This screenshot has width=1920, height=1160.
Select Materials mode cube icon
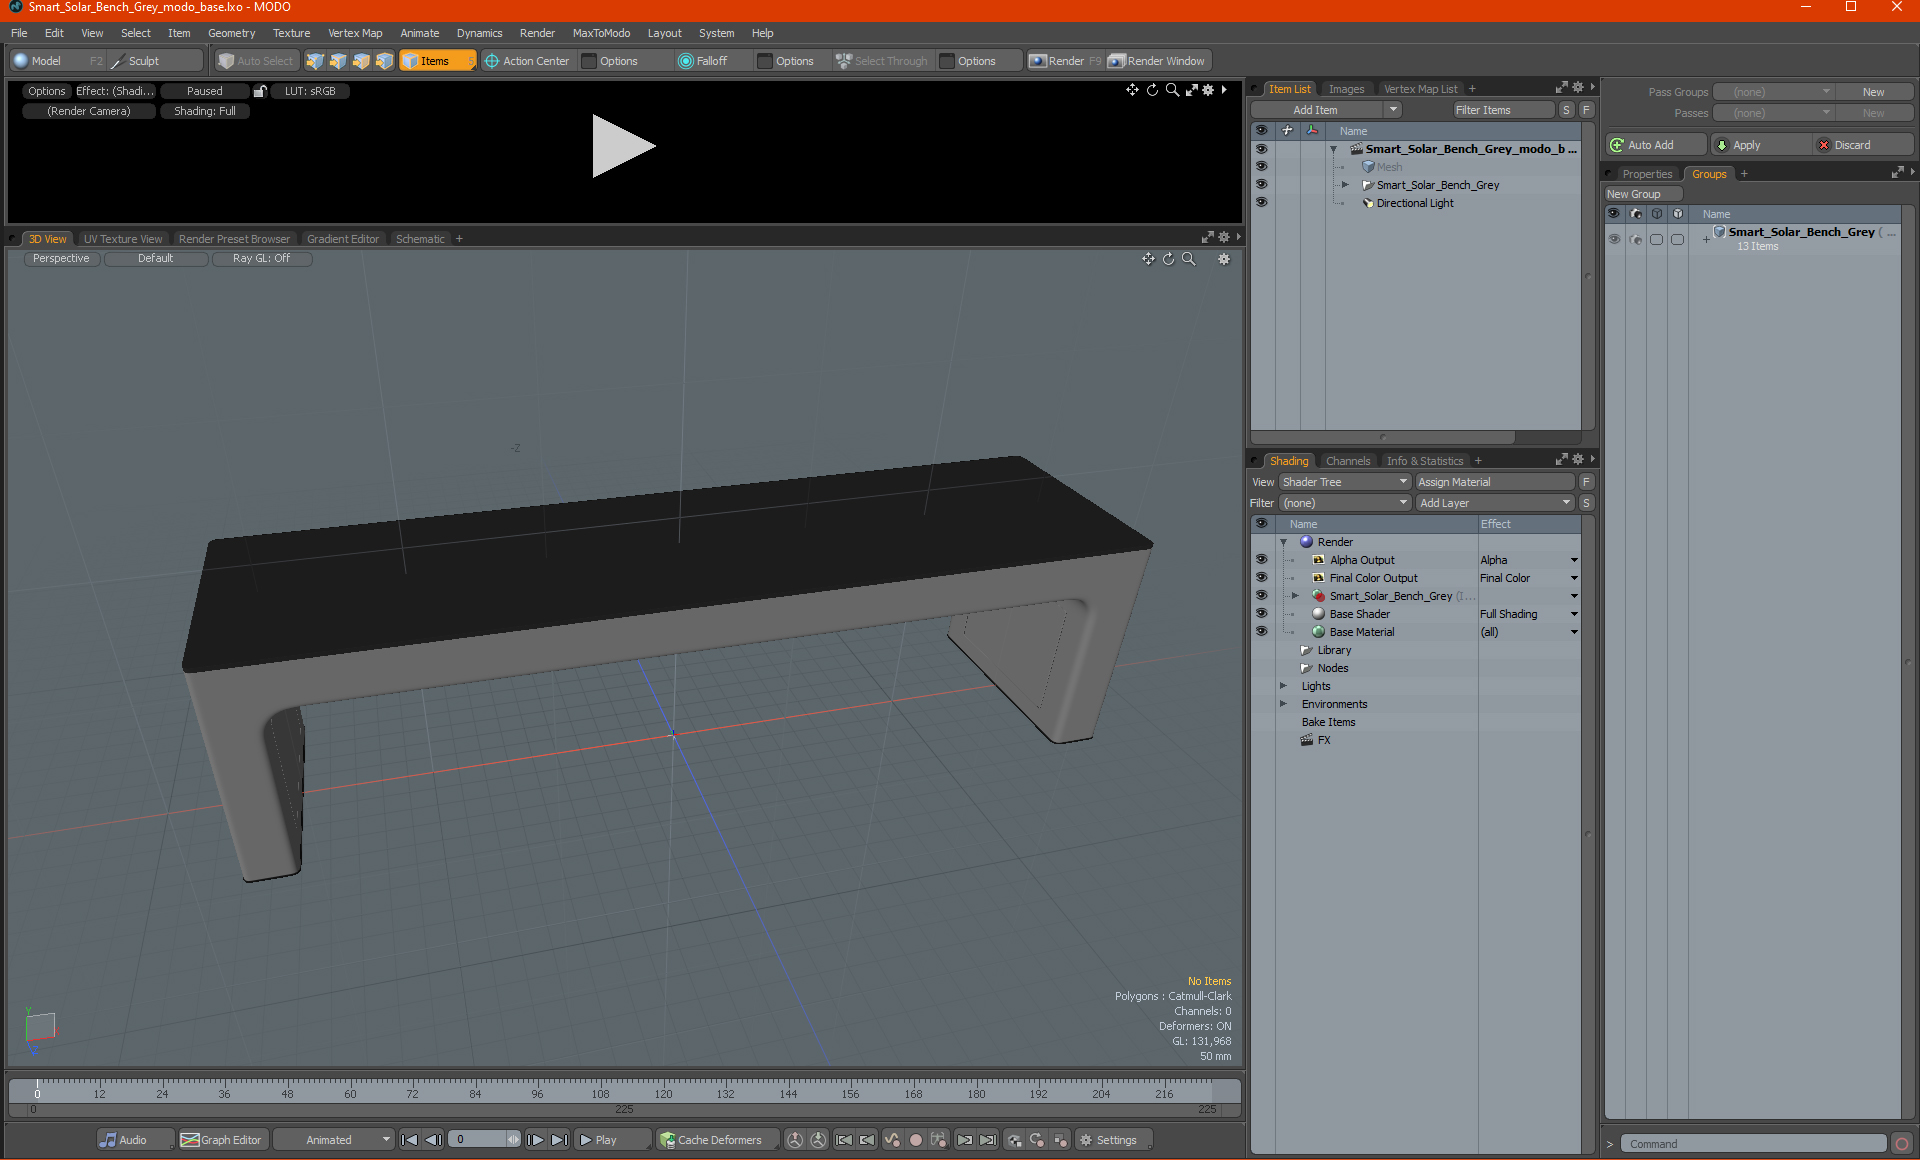[384, 61]
